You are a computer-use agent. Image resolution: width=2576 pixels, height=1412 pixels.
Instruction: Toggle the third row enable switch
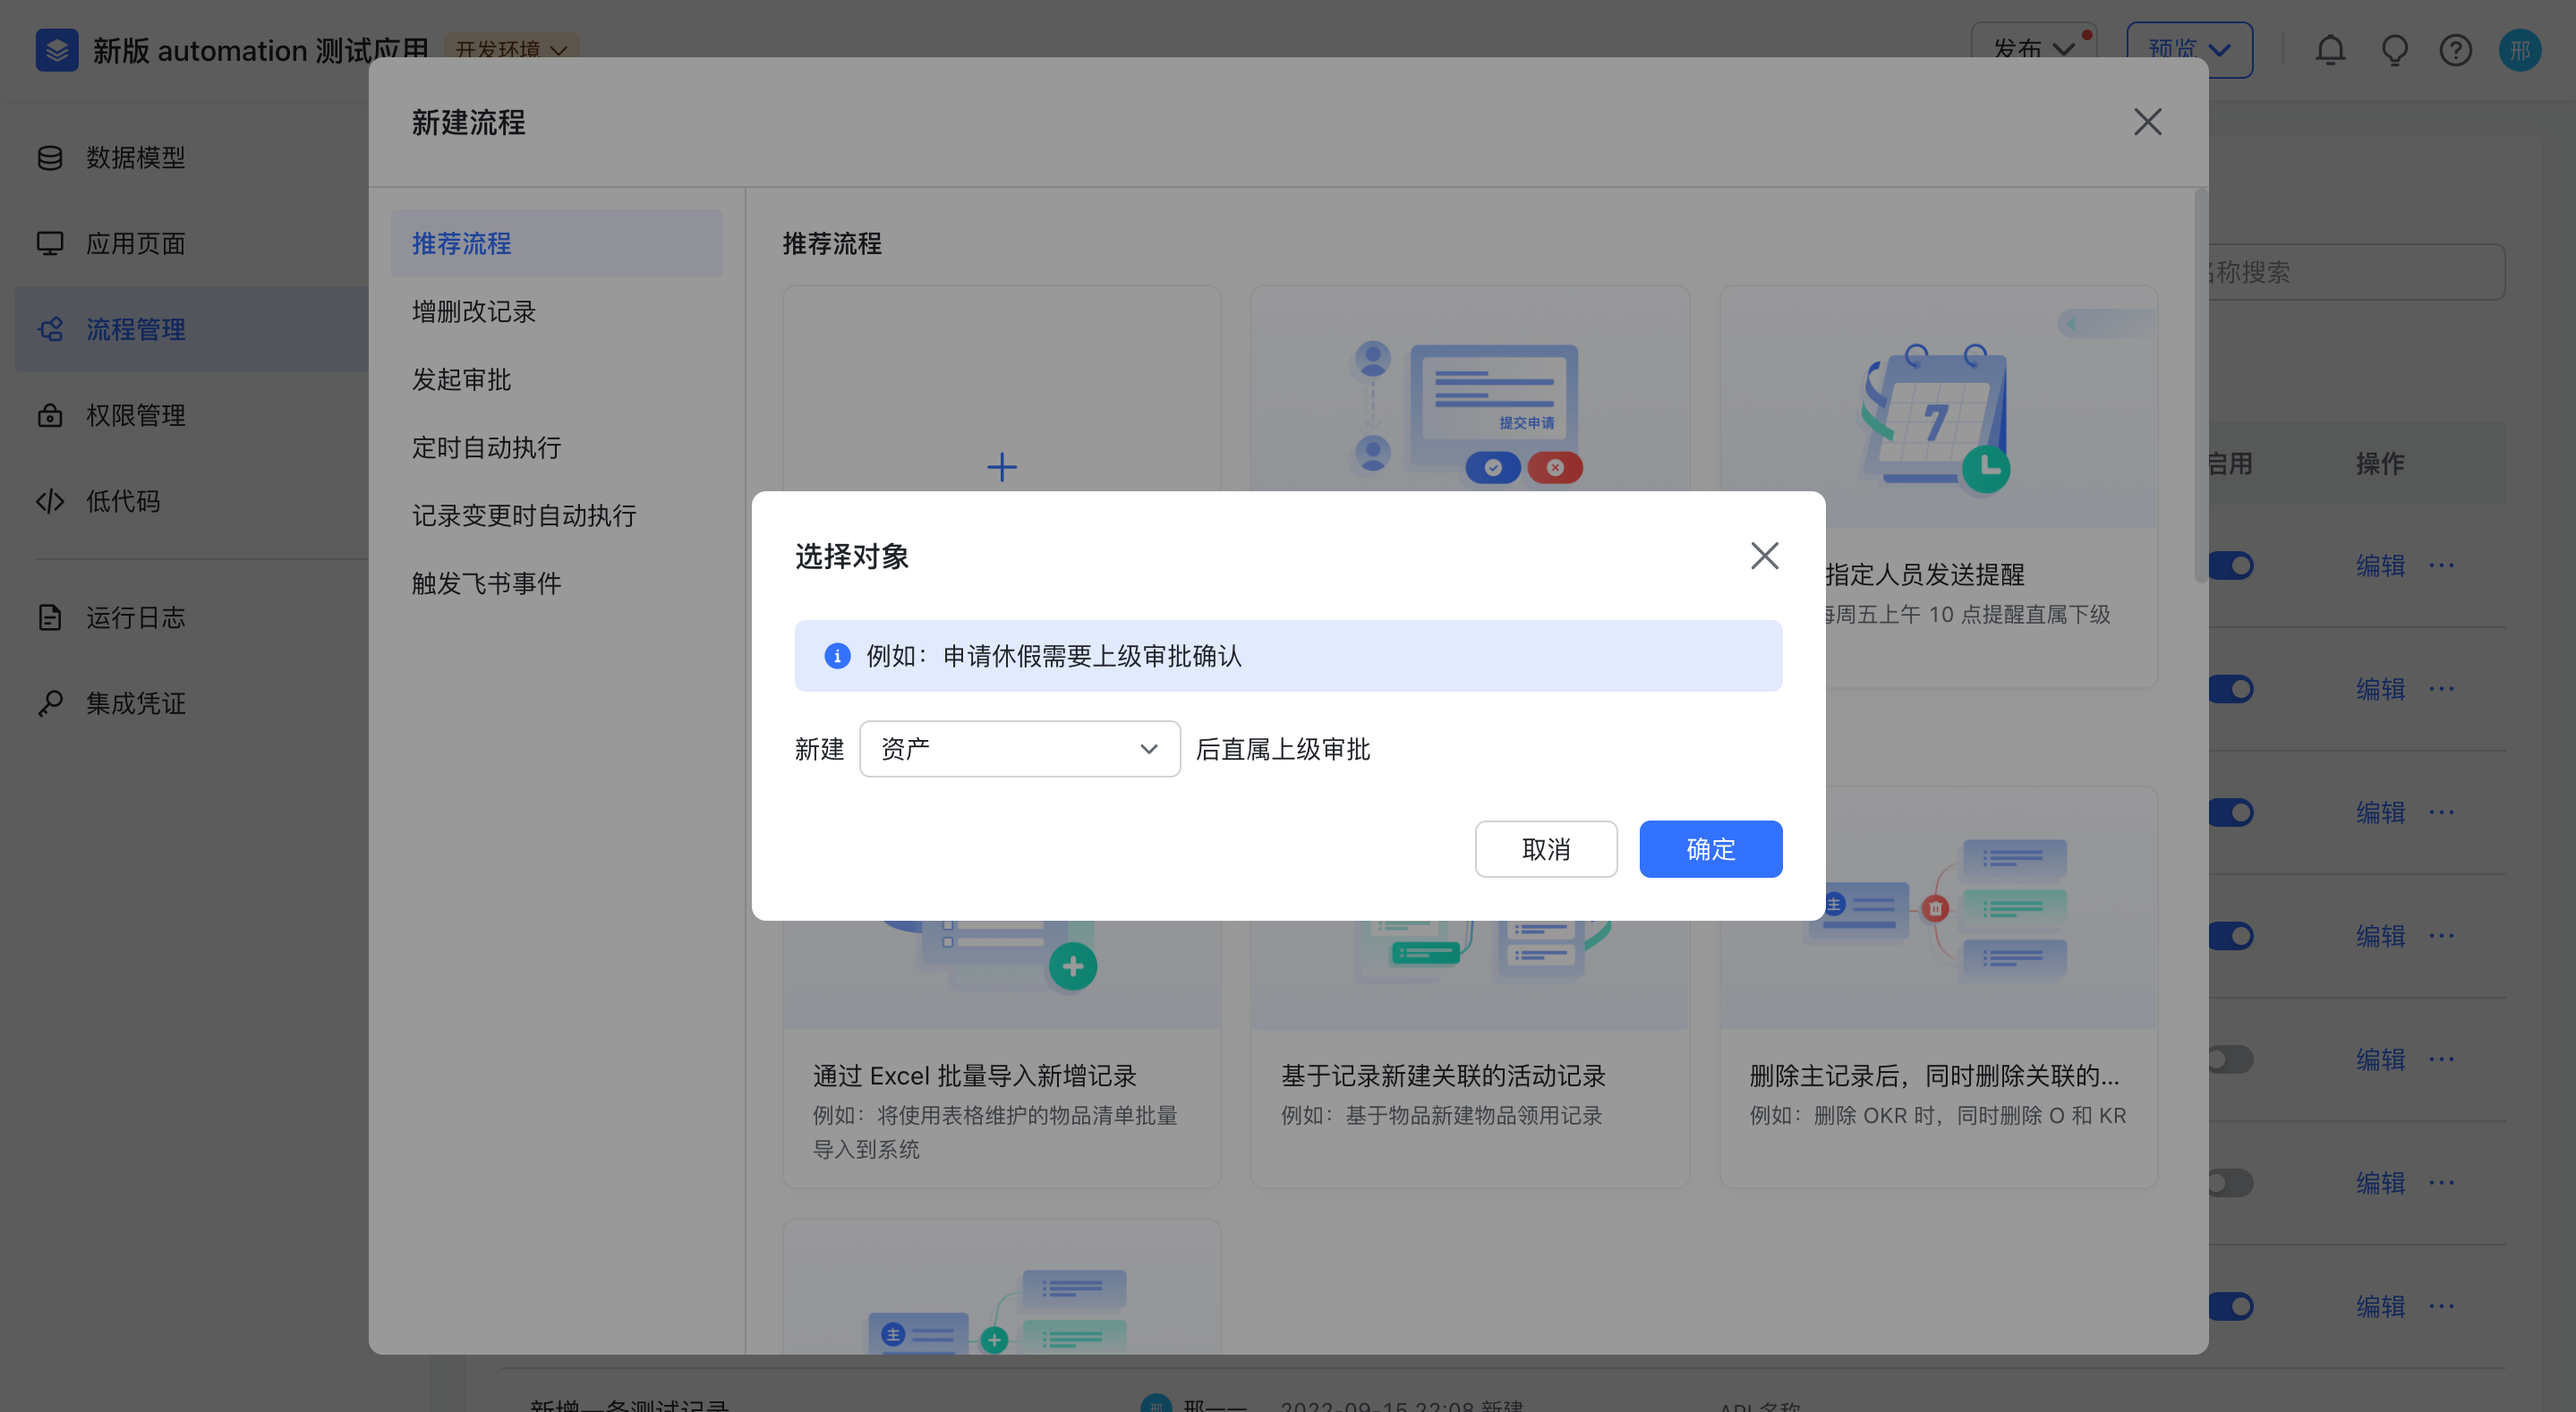(x=2231, y=812)
